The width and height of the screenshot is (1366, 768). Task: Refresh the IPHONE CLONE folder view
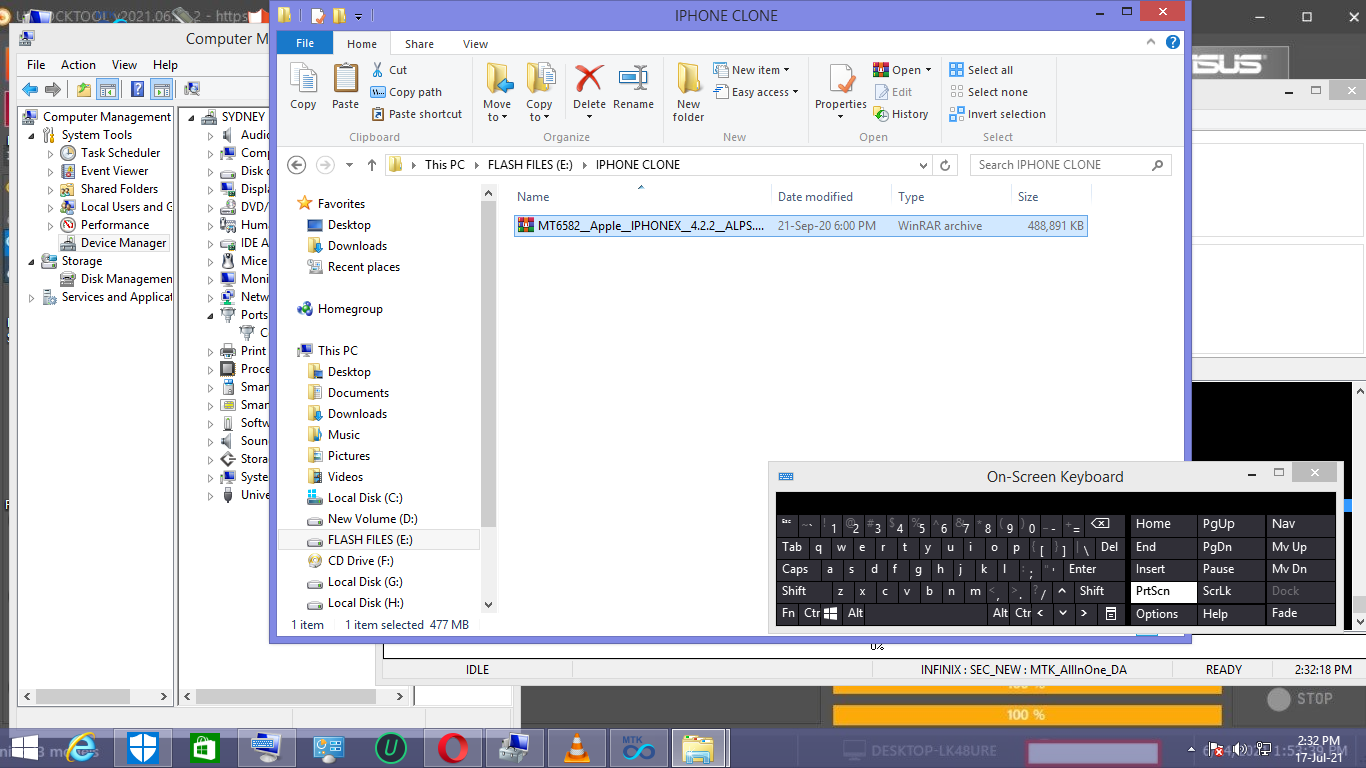(947, 165)
